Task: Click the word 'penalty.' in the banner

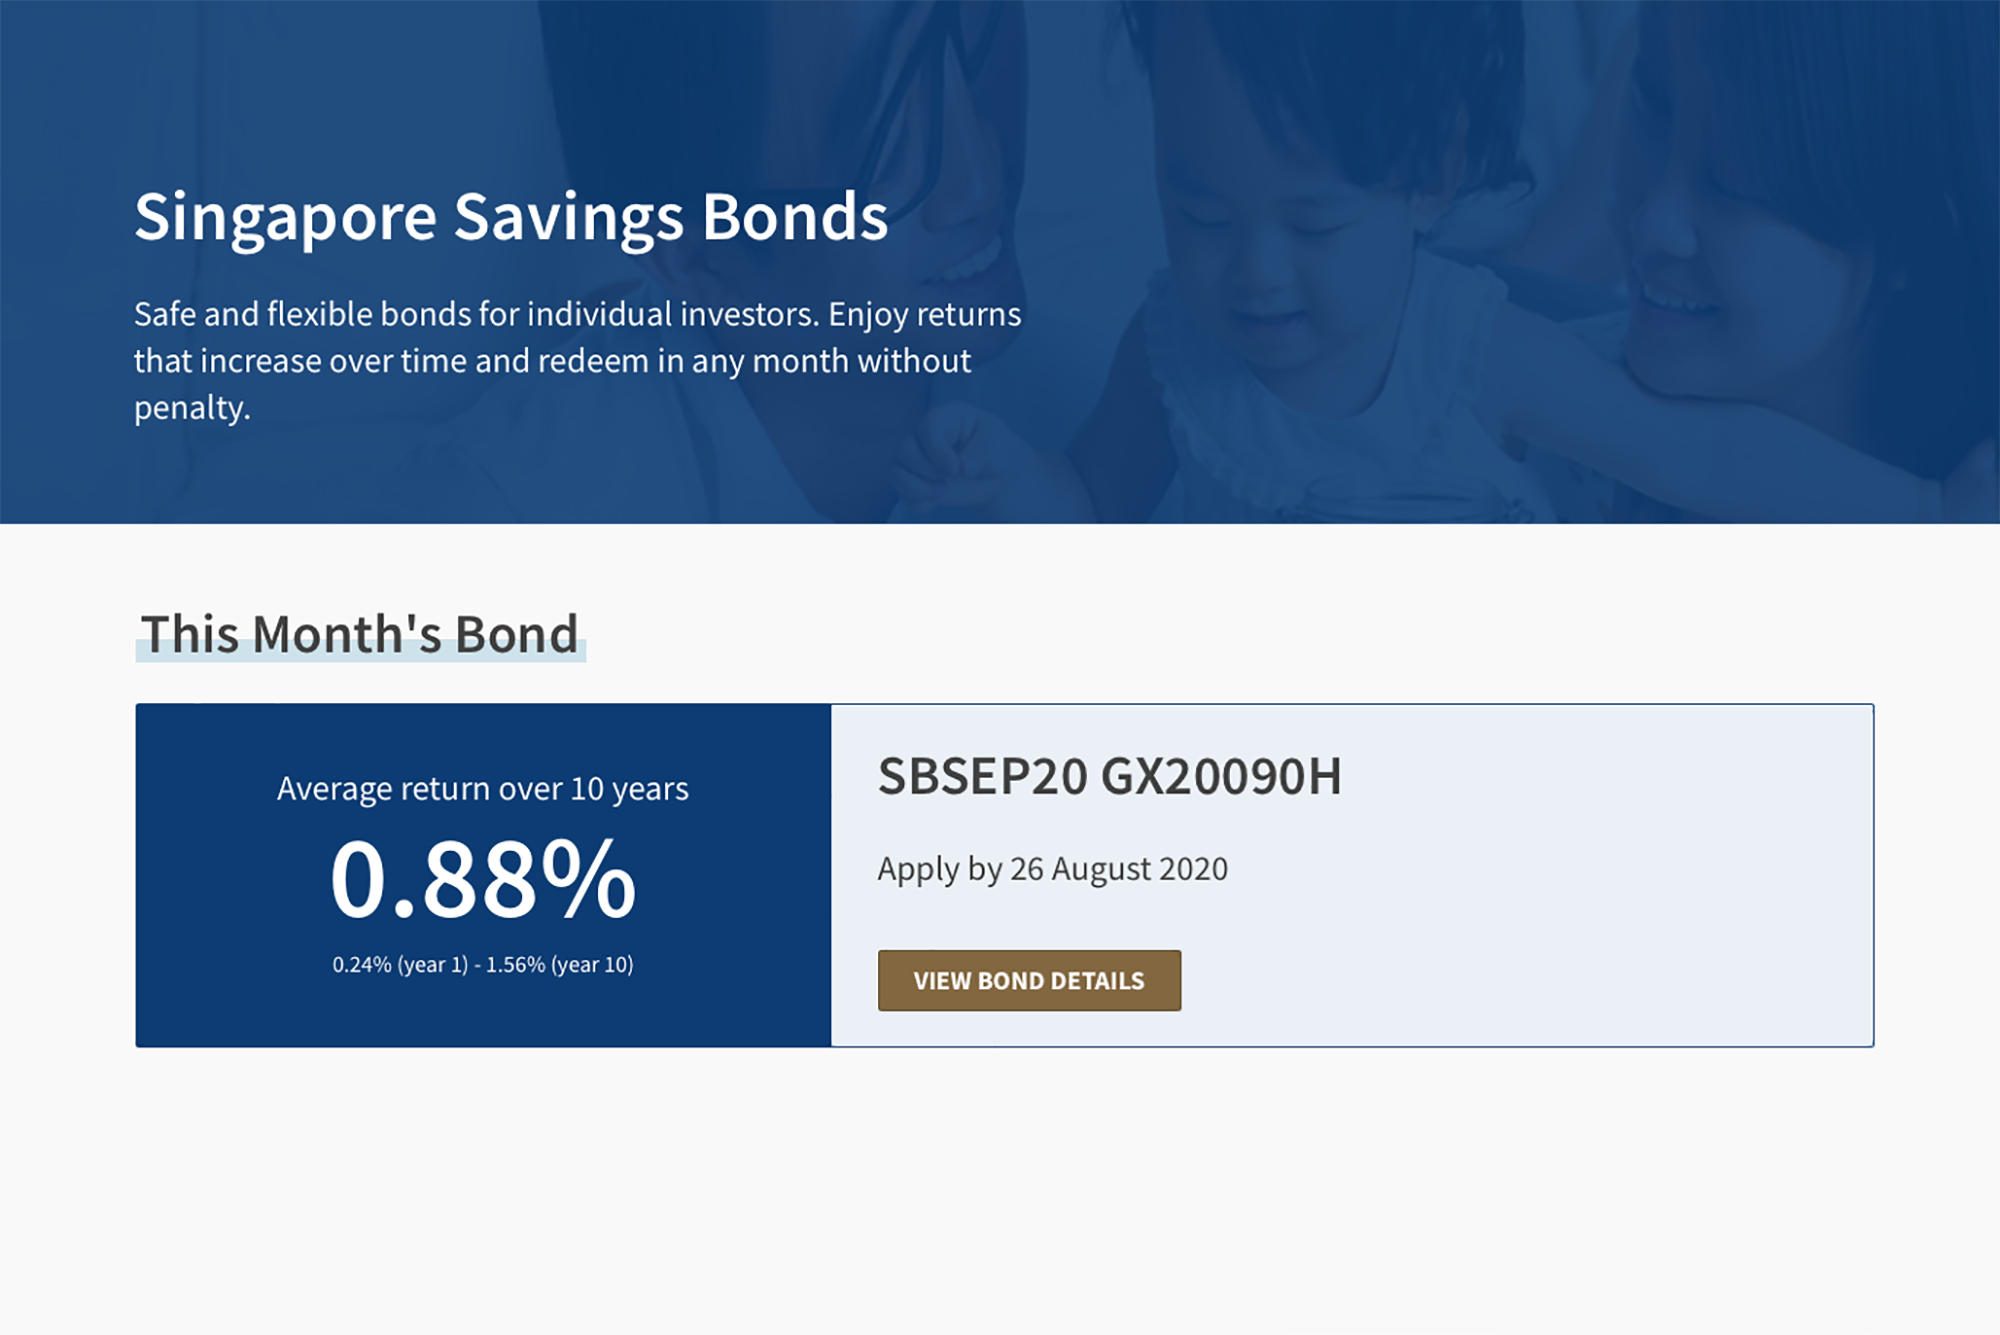Action: point(192,408)
